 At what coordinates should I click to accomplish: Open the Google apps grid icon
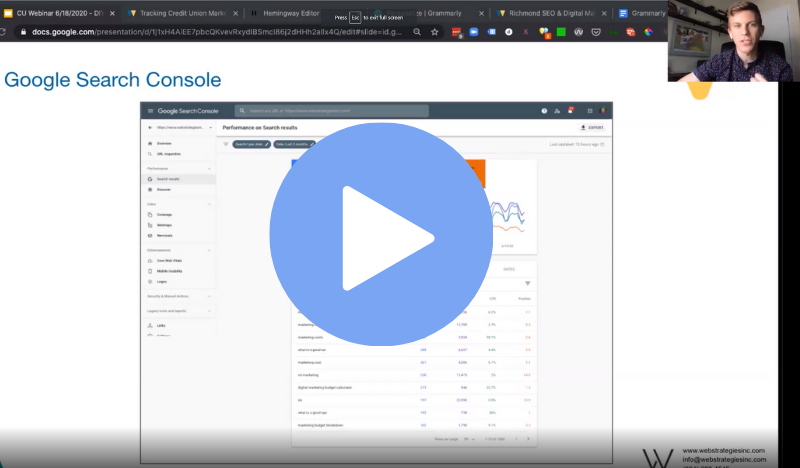point(590,111)
